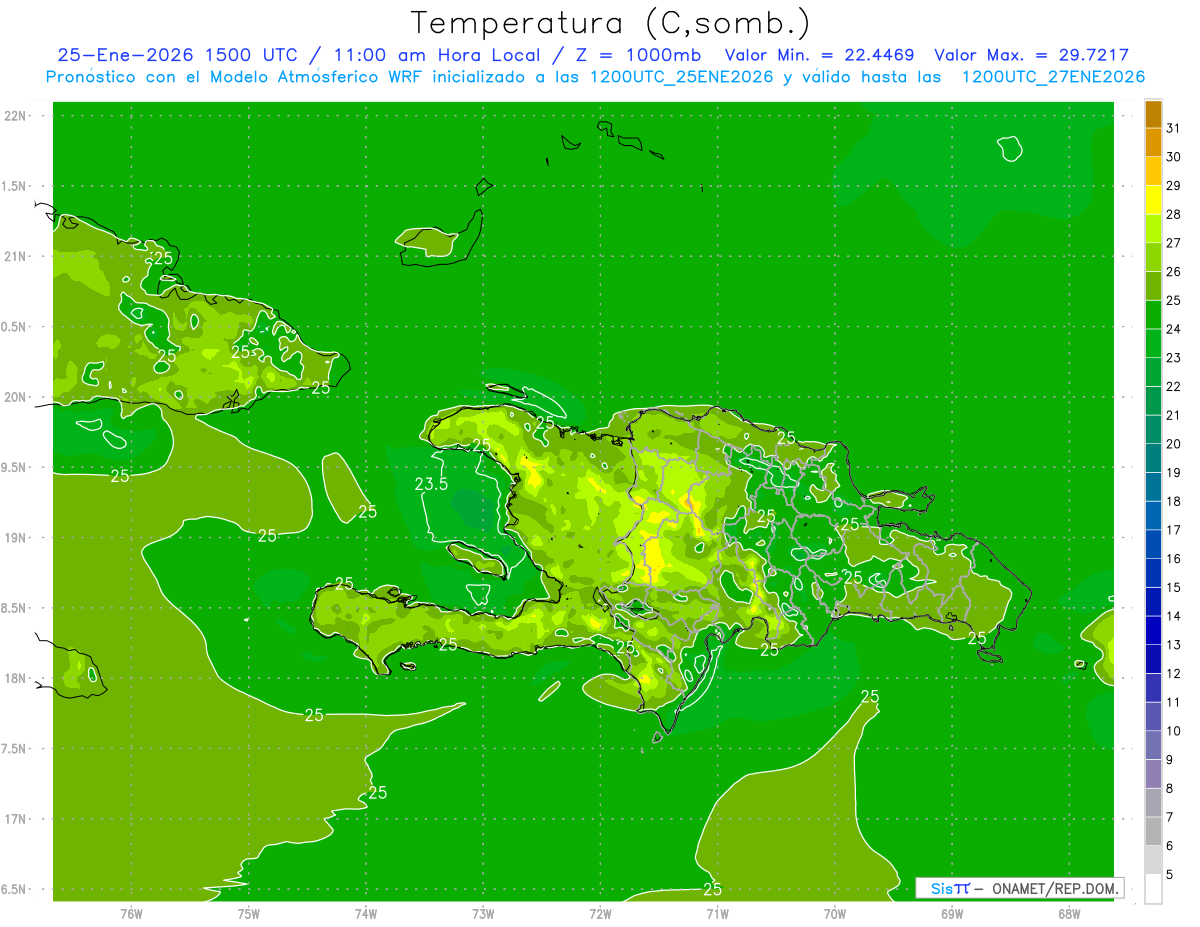This screenshot has height=927, width=1200.
Task: Click the '69W' longitude axis label
Action: point(952,914)
